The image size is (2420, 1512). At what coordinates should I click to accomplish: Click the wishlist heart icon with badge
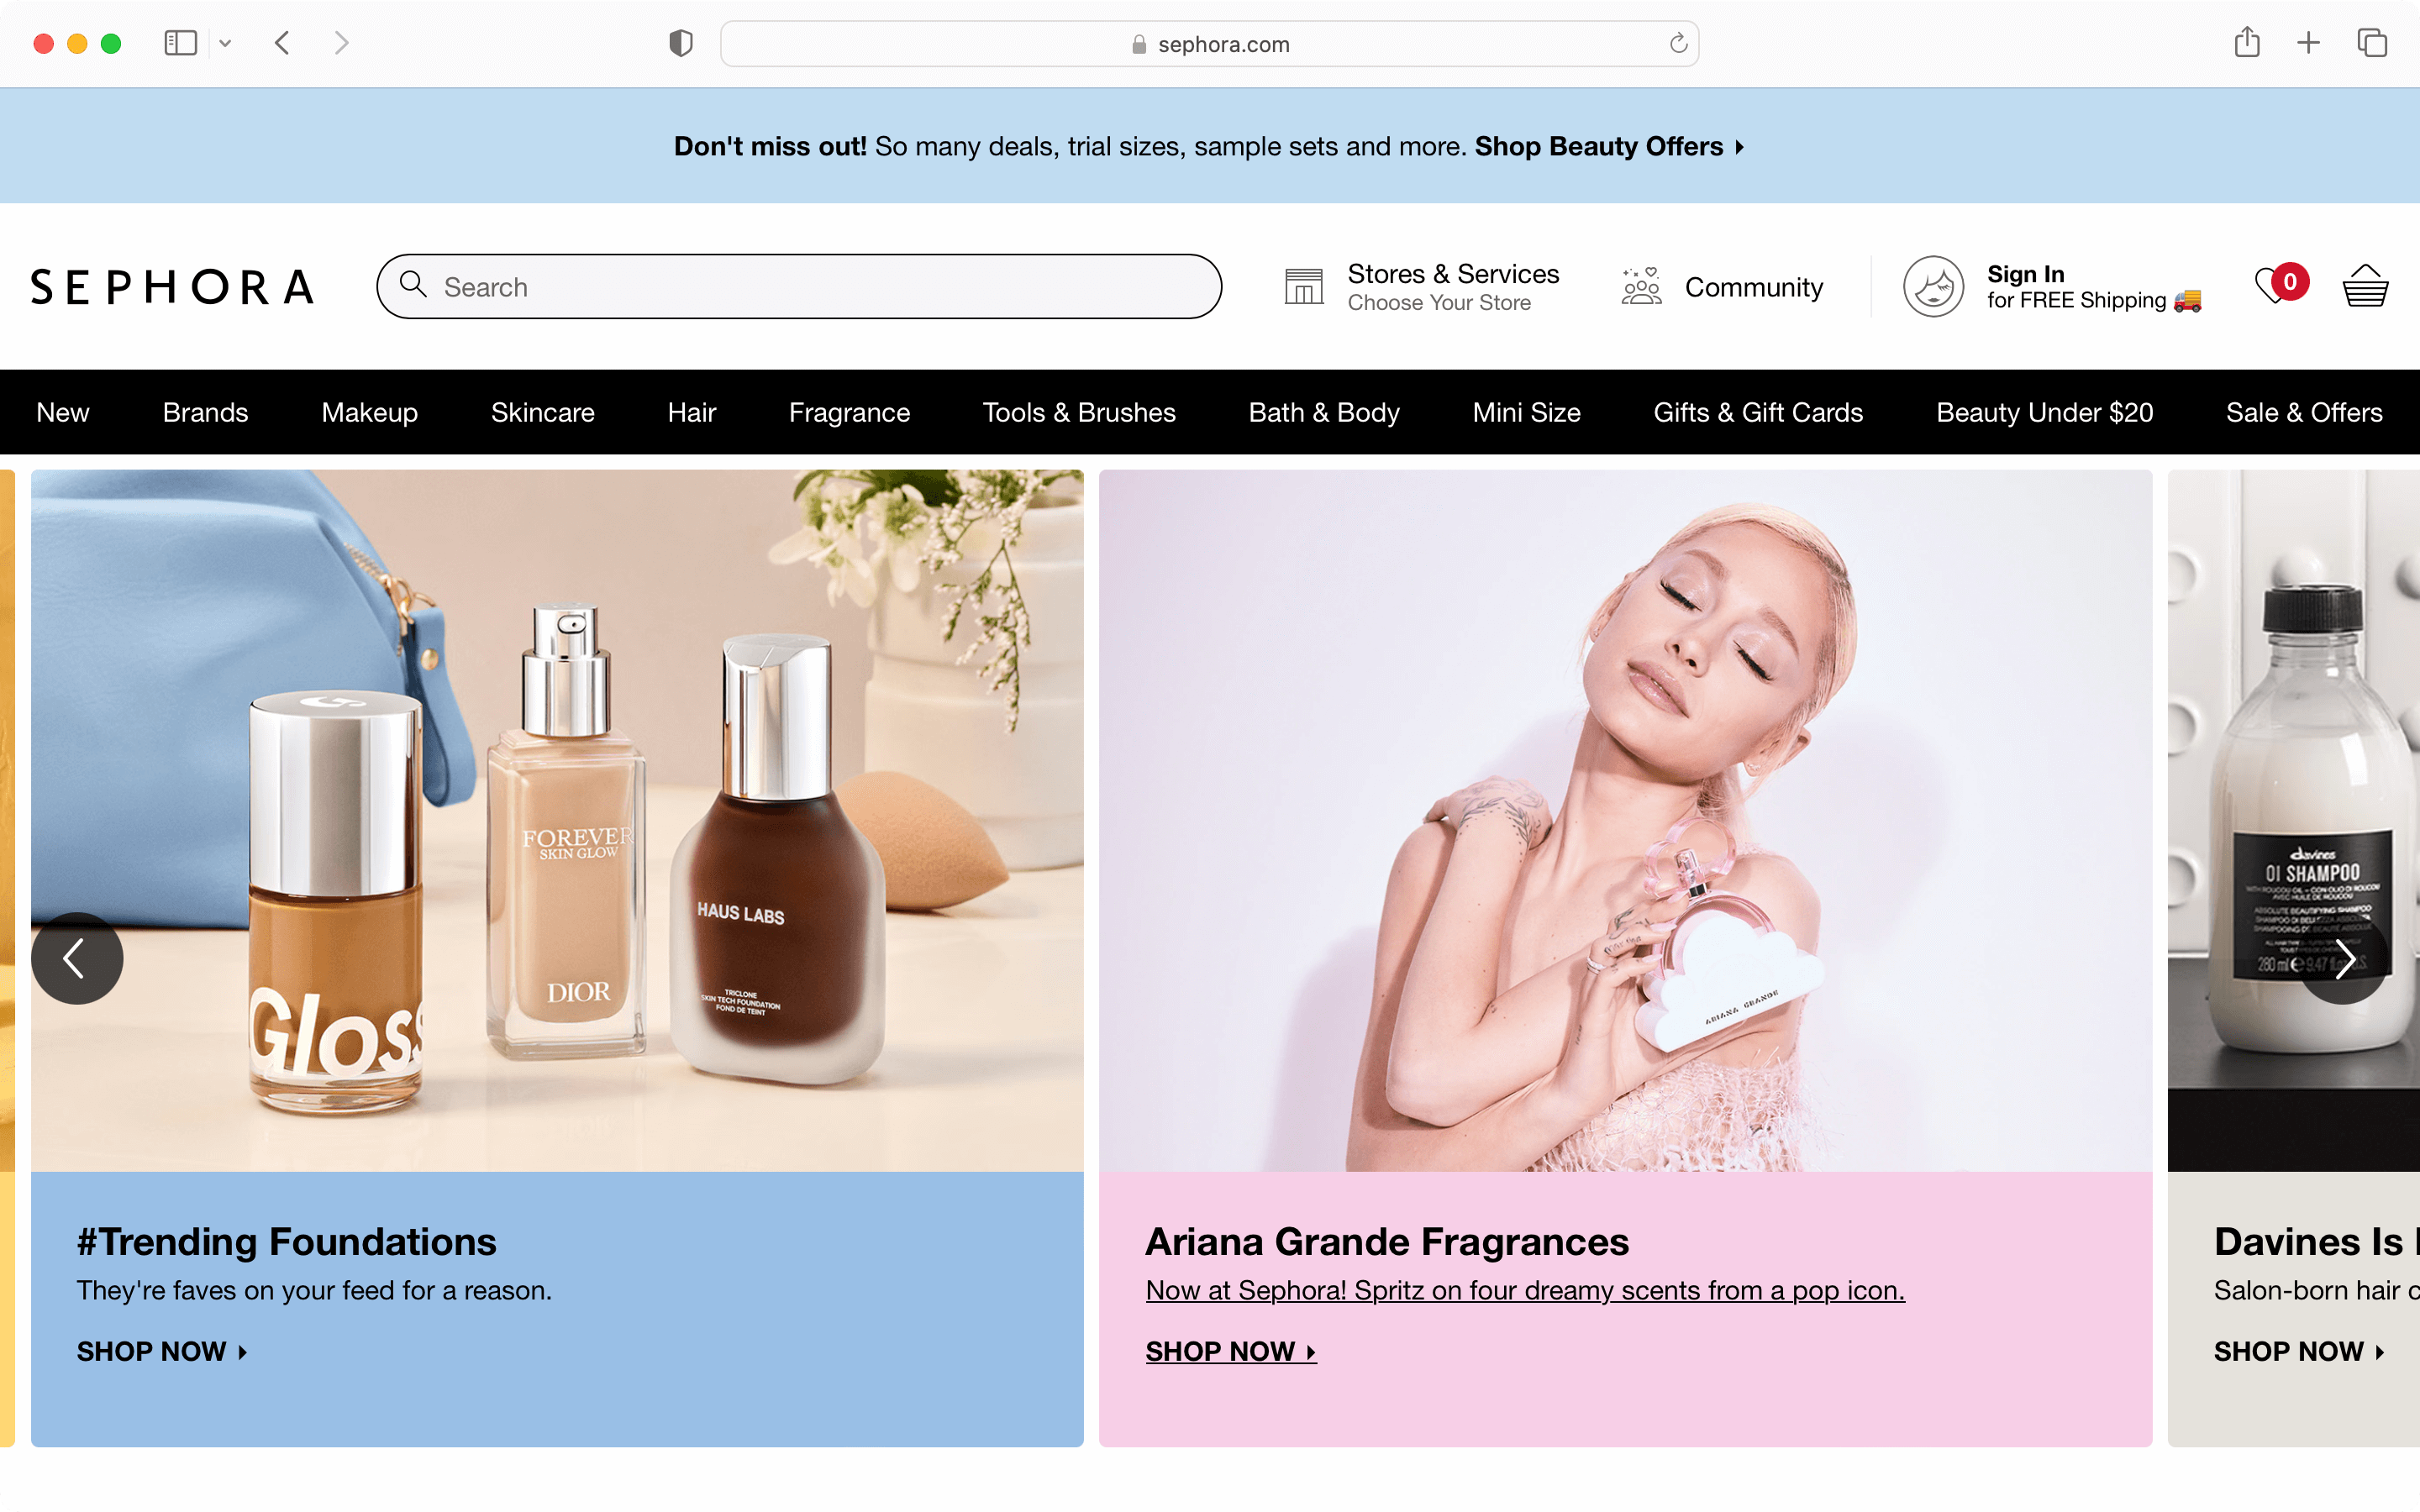pyautogui.click(x=2275, y=286)
